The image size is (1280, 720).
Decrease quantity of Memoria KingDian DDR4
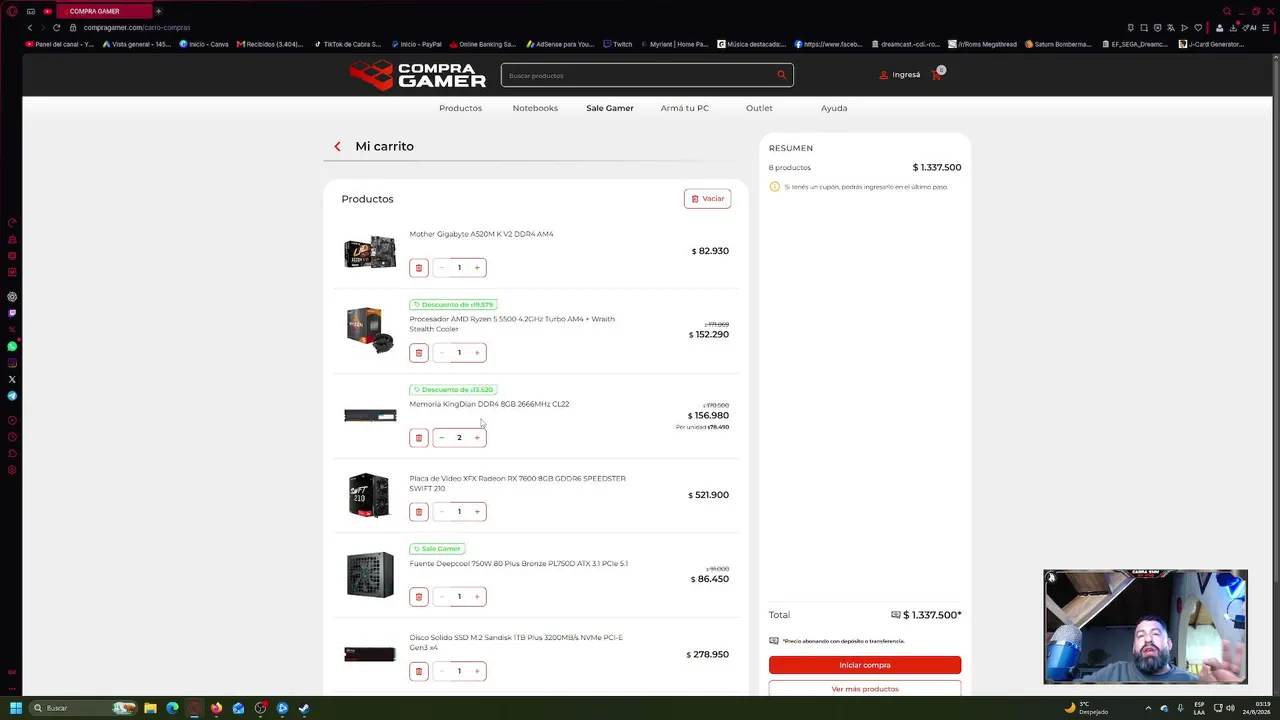click(x=441, y=438)
